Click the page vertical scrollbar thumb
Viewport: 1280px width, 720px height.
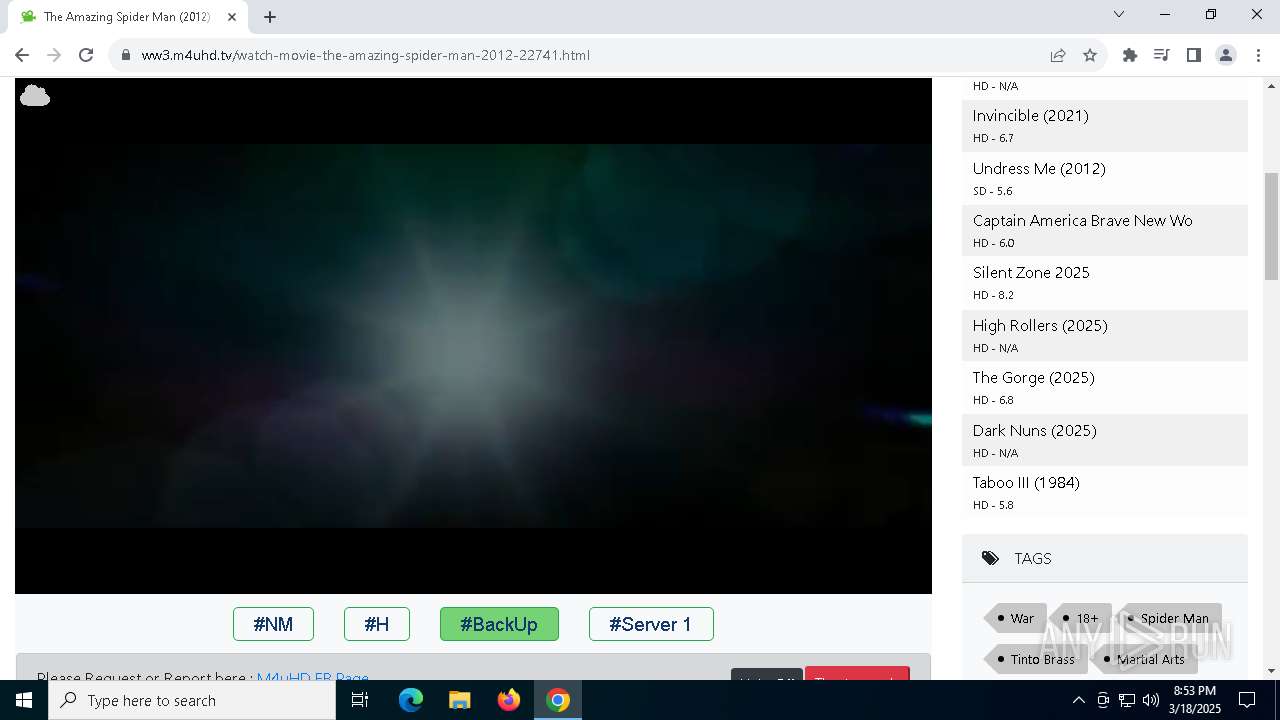[x=1271, y=226]
